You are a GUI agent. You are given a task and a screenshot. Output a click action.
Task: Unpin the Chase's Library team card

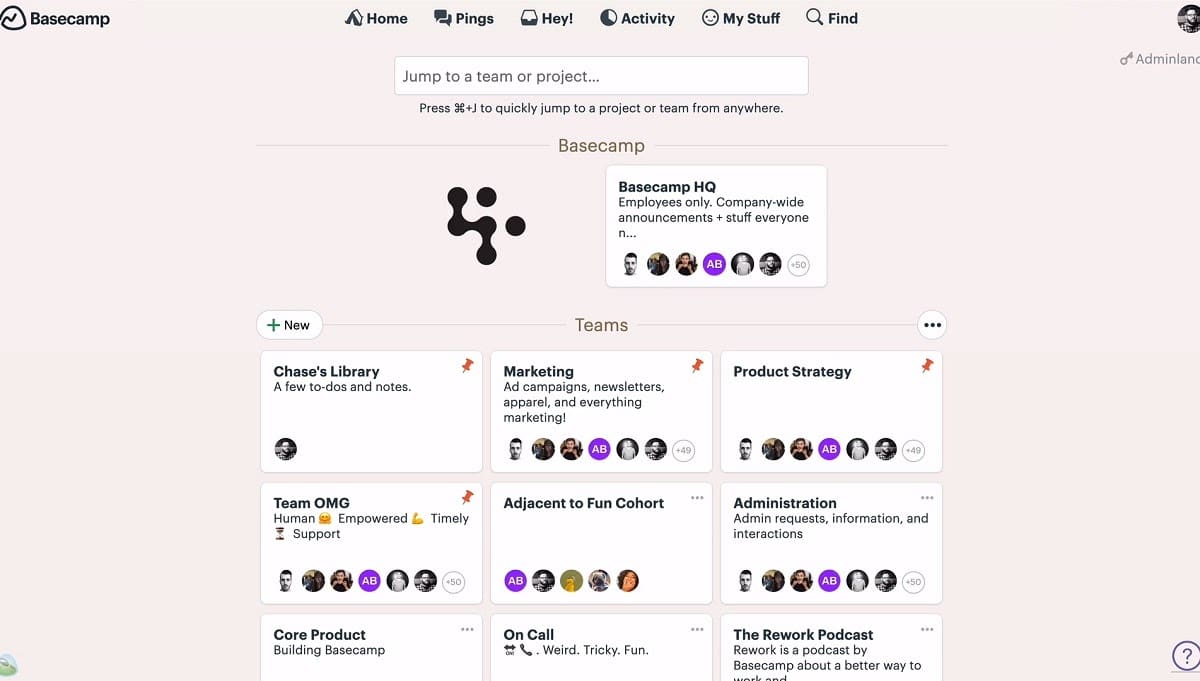(466, 367)
